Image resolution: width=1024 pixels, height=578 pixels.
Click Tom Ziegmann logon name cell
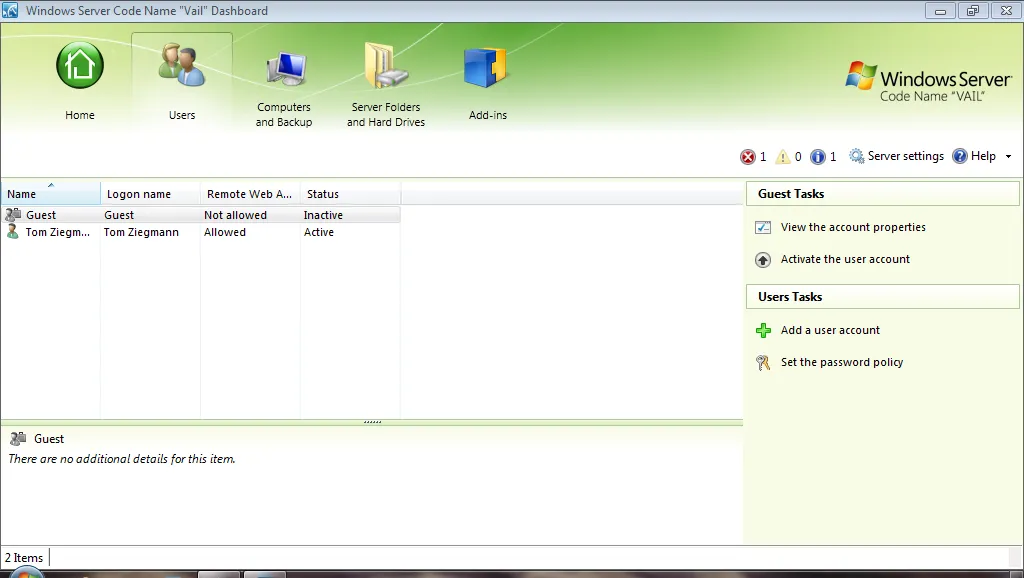coord(141,232)
